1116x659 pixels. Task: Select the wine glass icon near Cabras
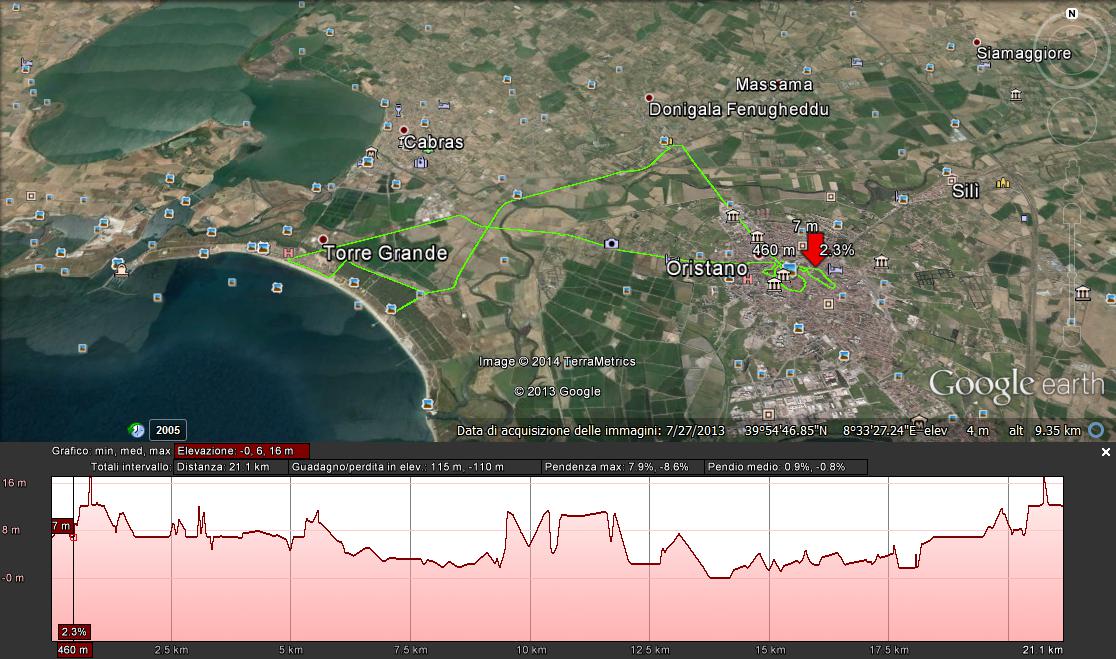point(400,110)
